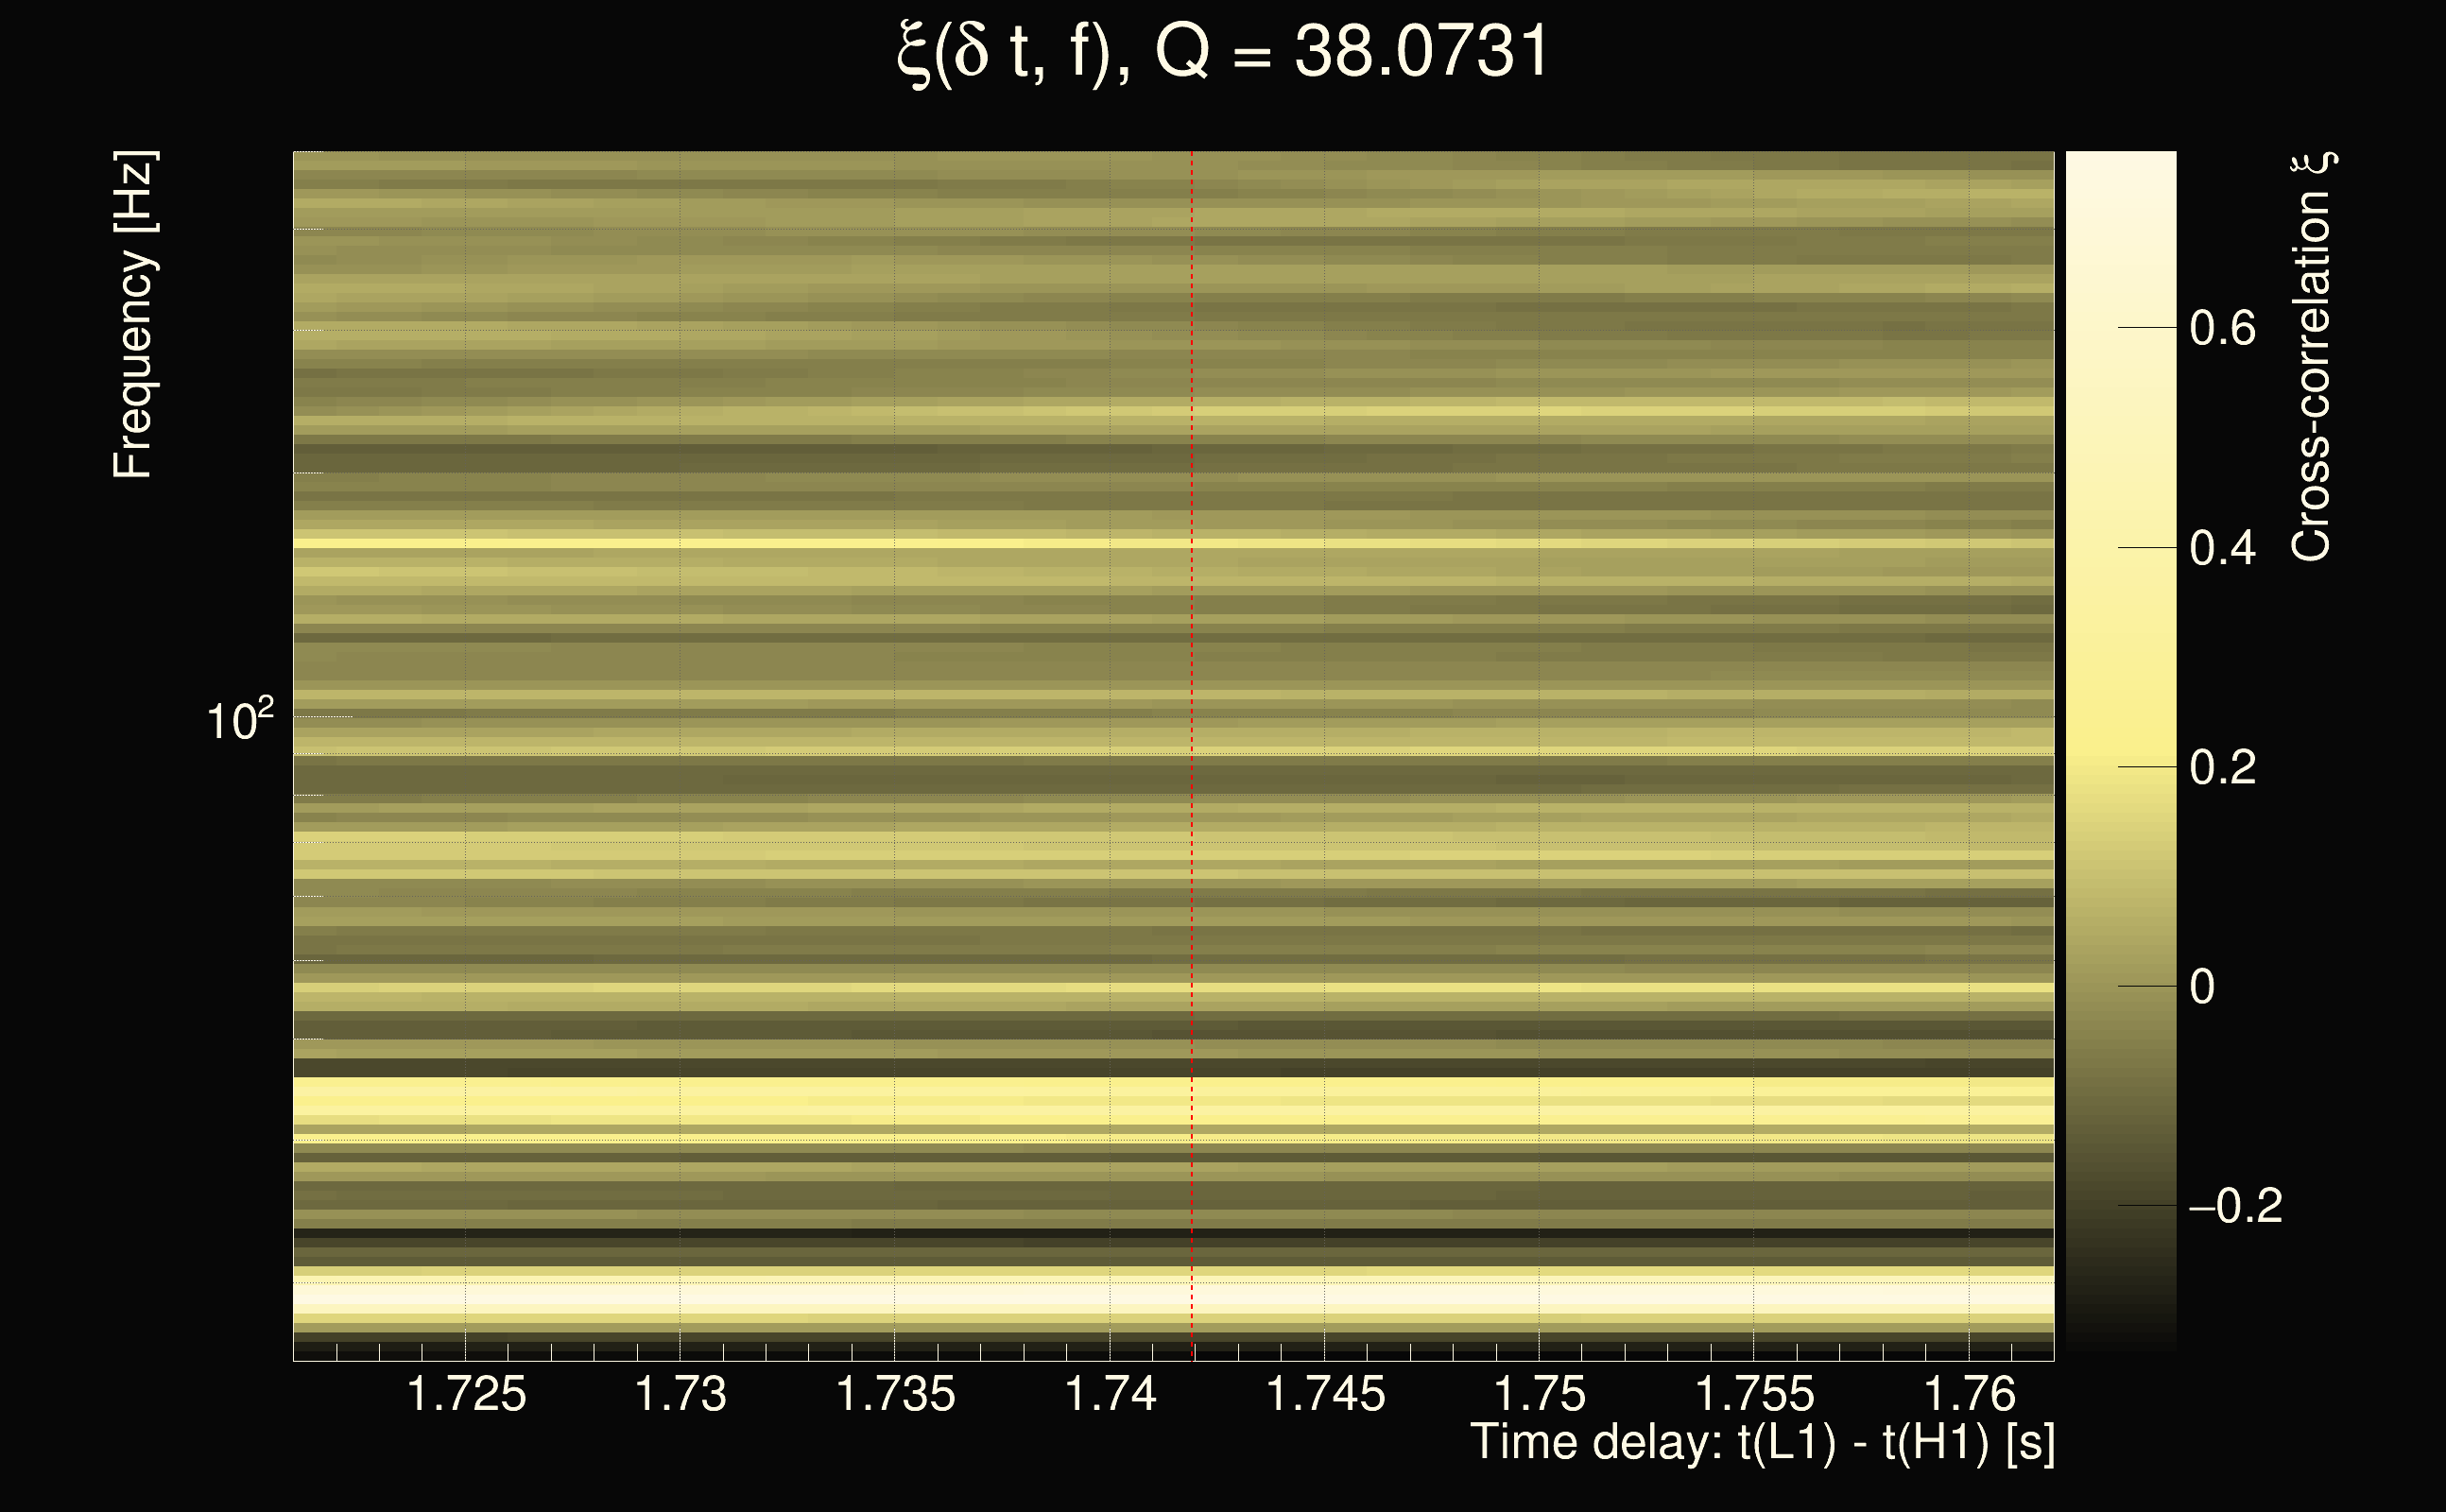Viewport: 2446px width, 1512px height.
Task: Click the 0.4 value on the colorbar
Action: [2222, 548]
